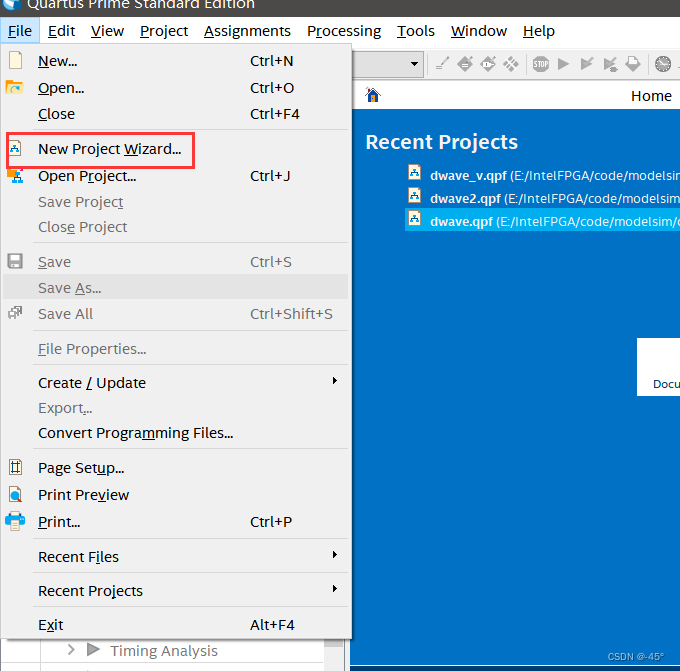Select the Home tab

click(651, 96)
